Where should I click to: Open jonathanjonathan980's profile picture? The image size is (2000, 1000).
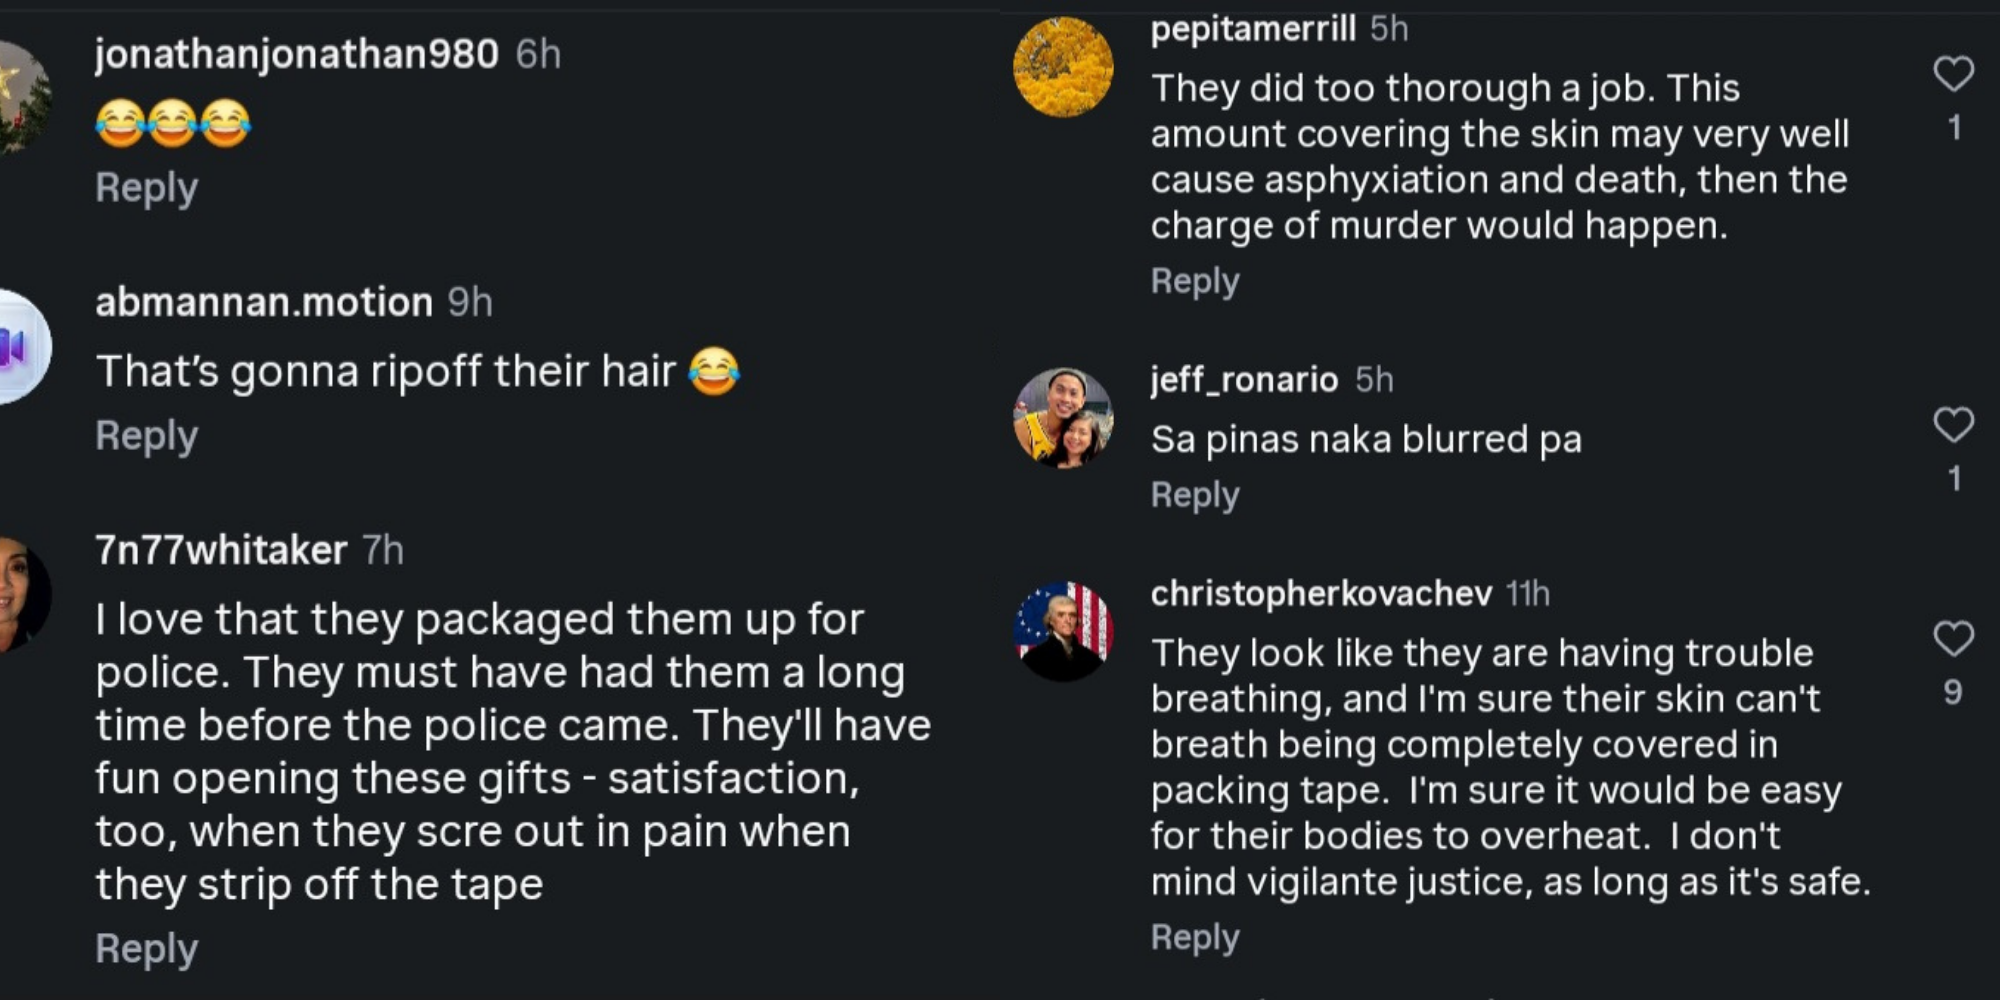pyautogui.click(x=20, y=98)
